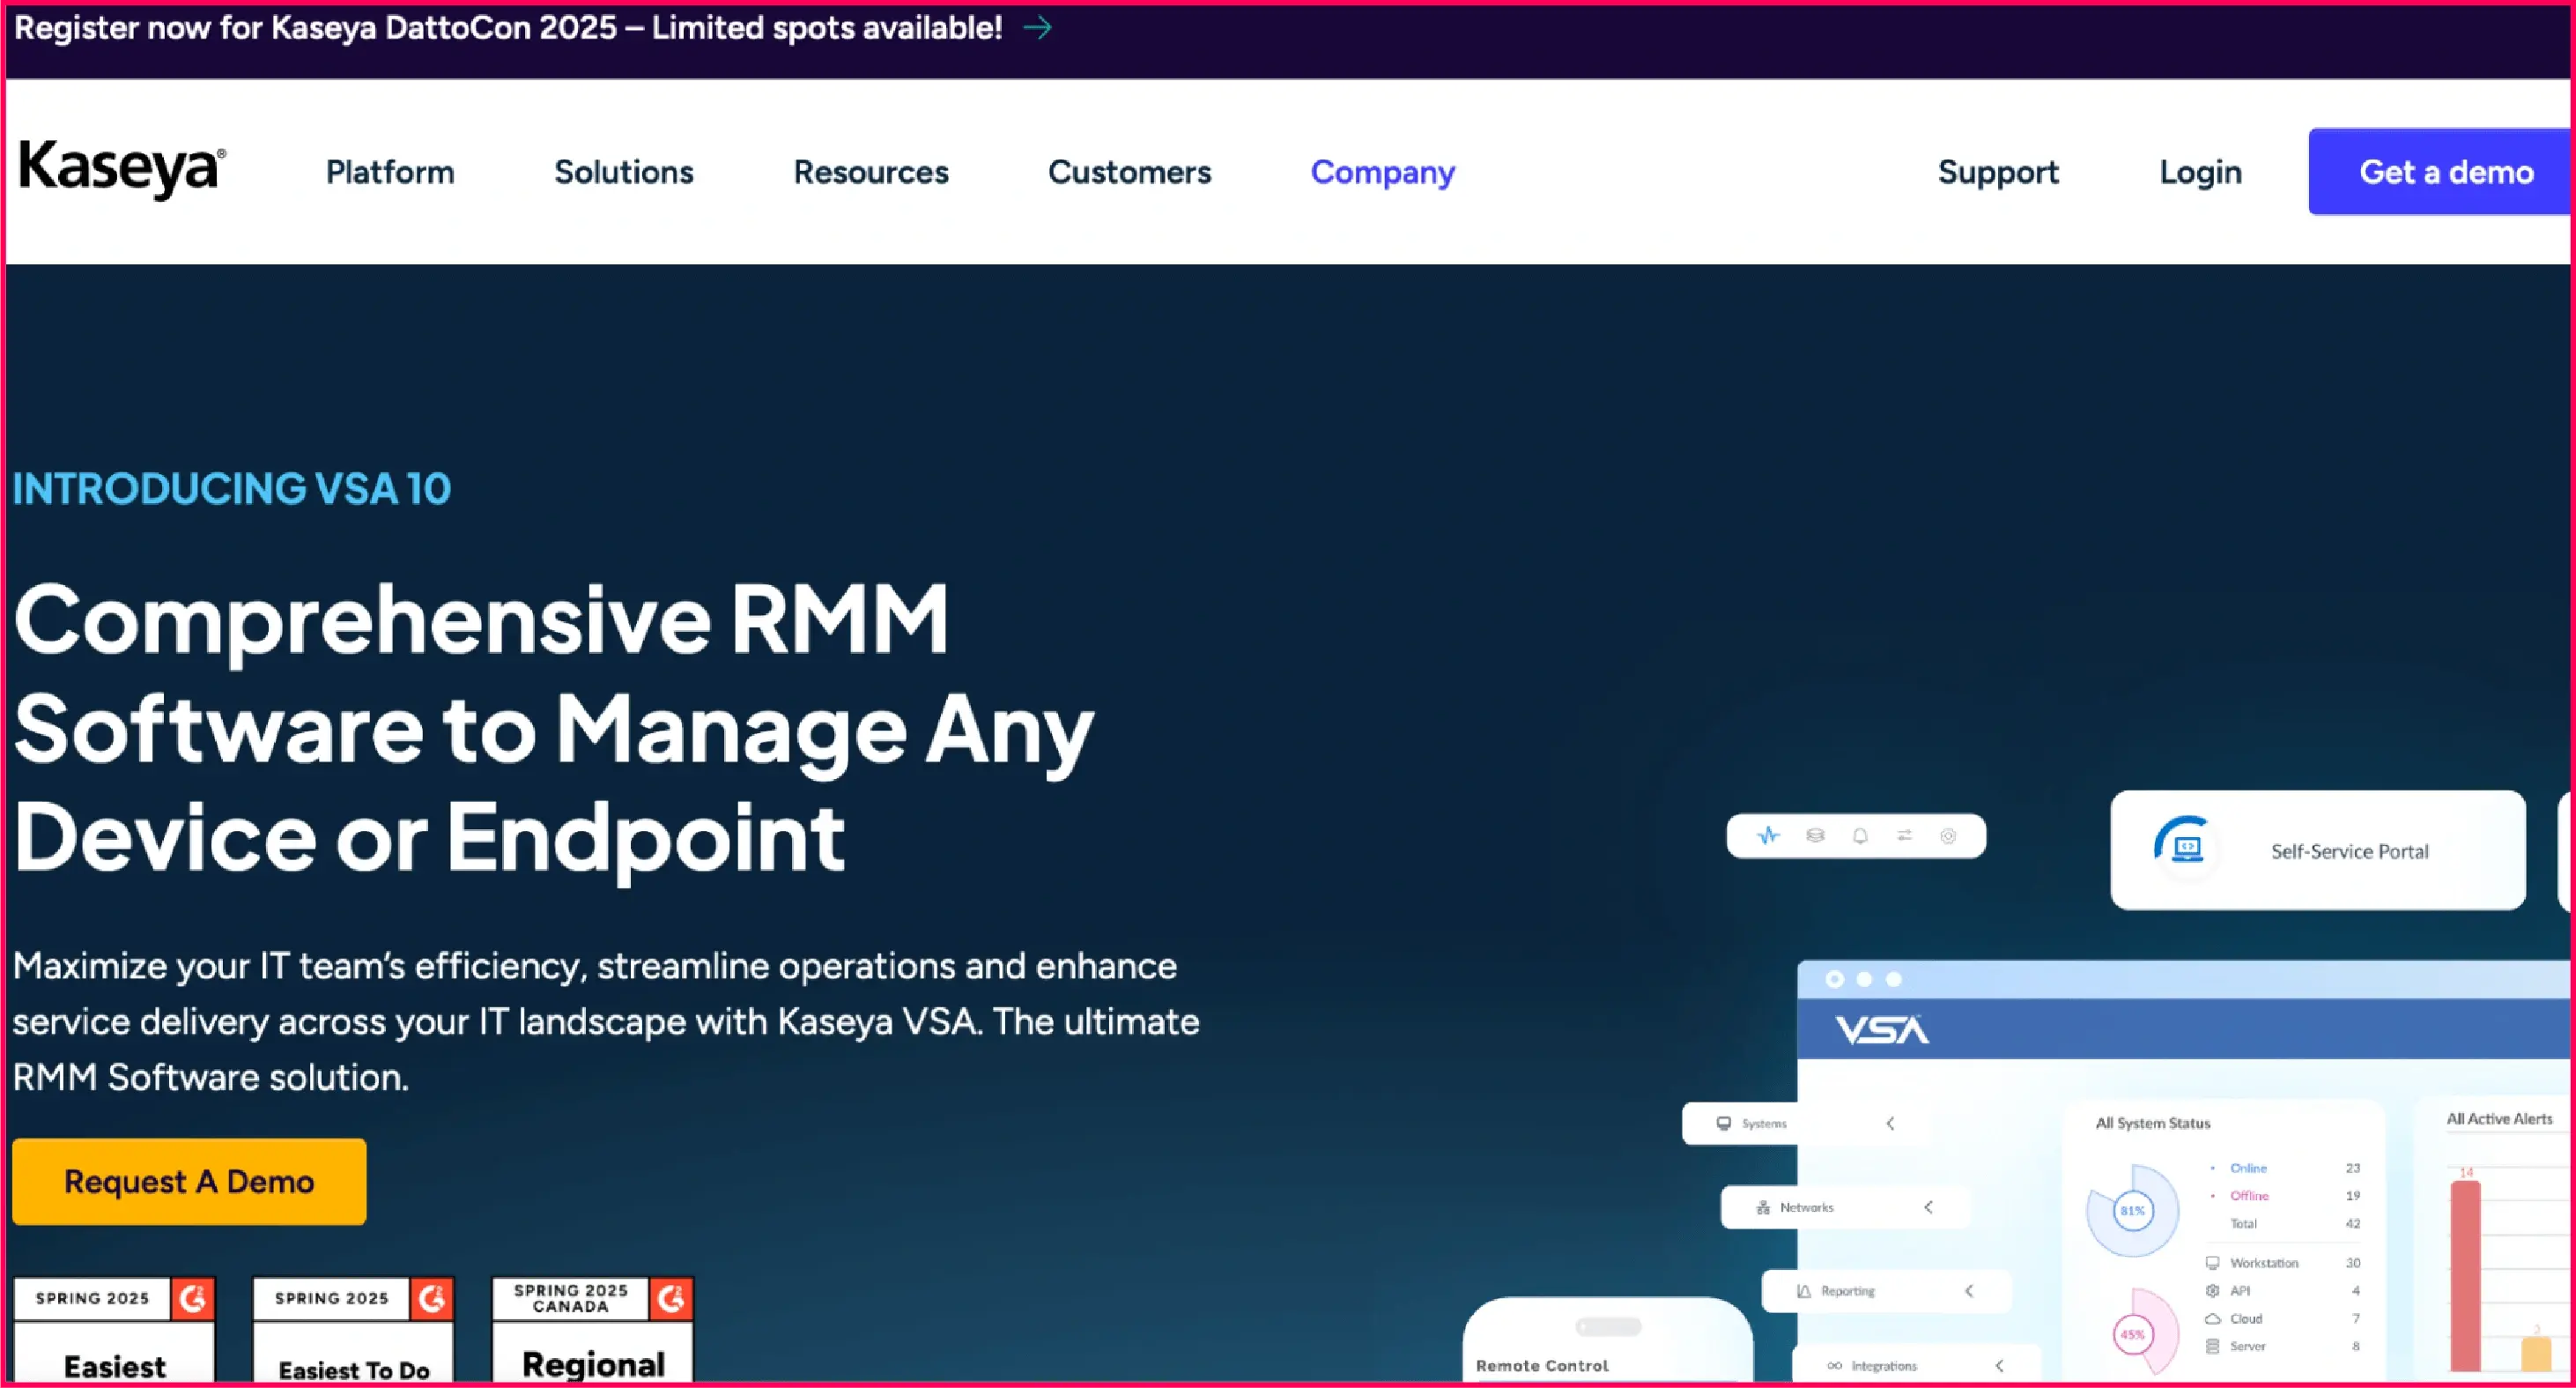Click the Get a demo button
Viewport: 2576px width, 1388px height.
(2444, 172)
